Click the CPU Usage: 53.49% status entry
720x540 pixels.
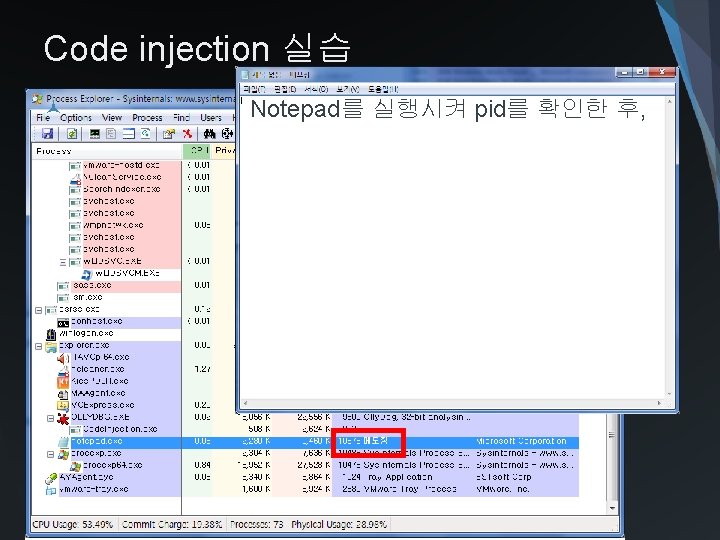73,524
